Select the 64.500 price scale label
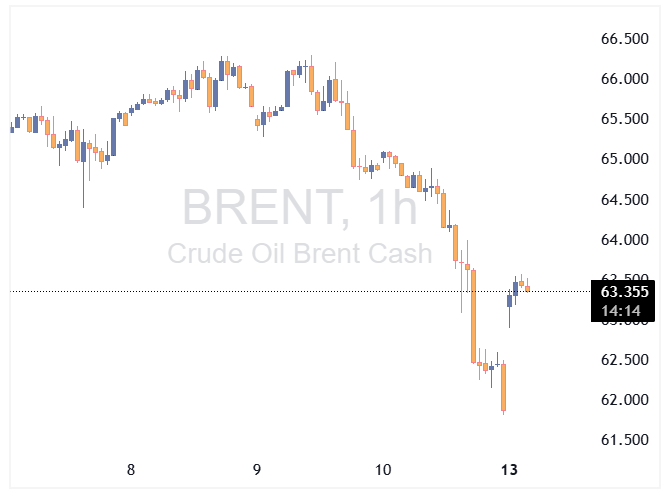 click(x=624, y=200)
